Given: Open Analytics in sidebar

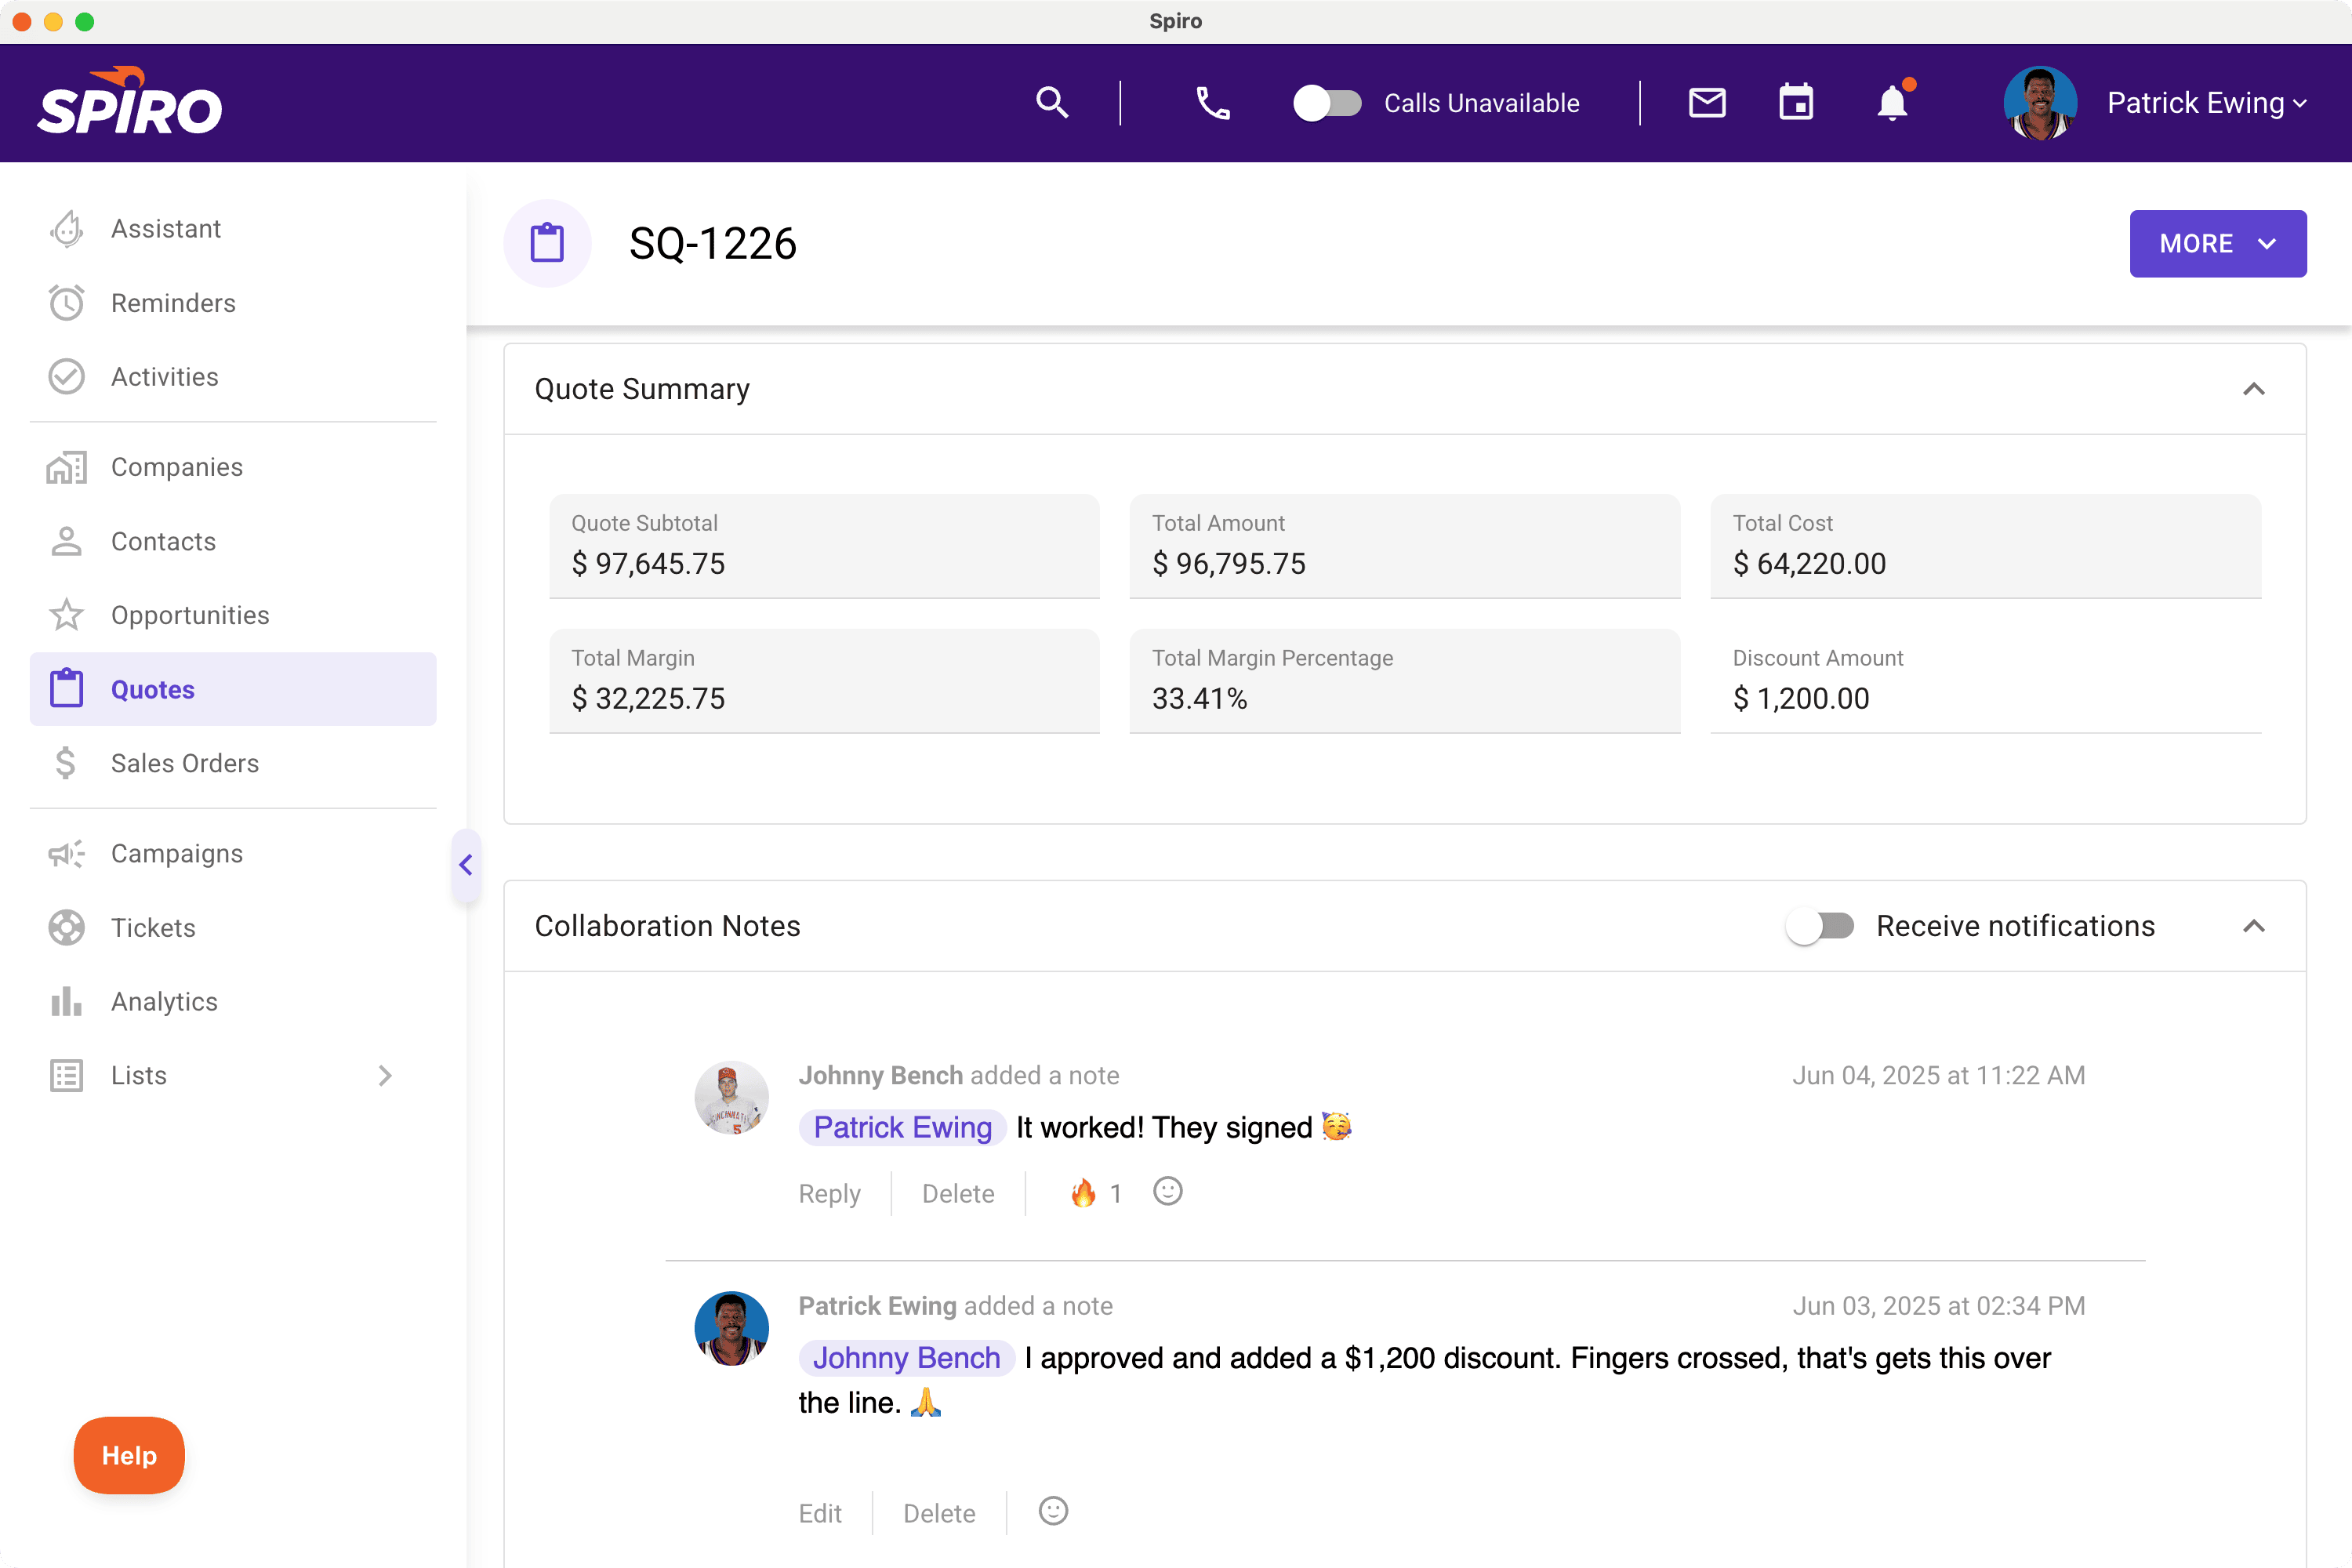Looking at the screenshot, I should click(233, 1001).
